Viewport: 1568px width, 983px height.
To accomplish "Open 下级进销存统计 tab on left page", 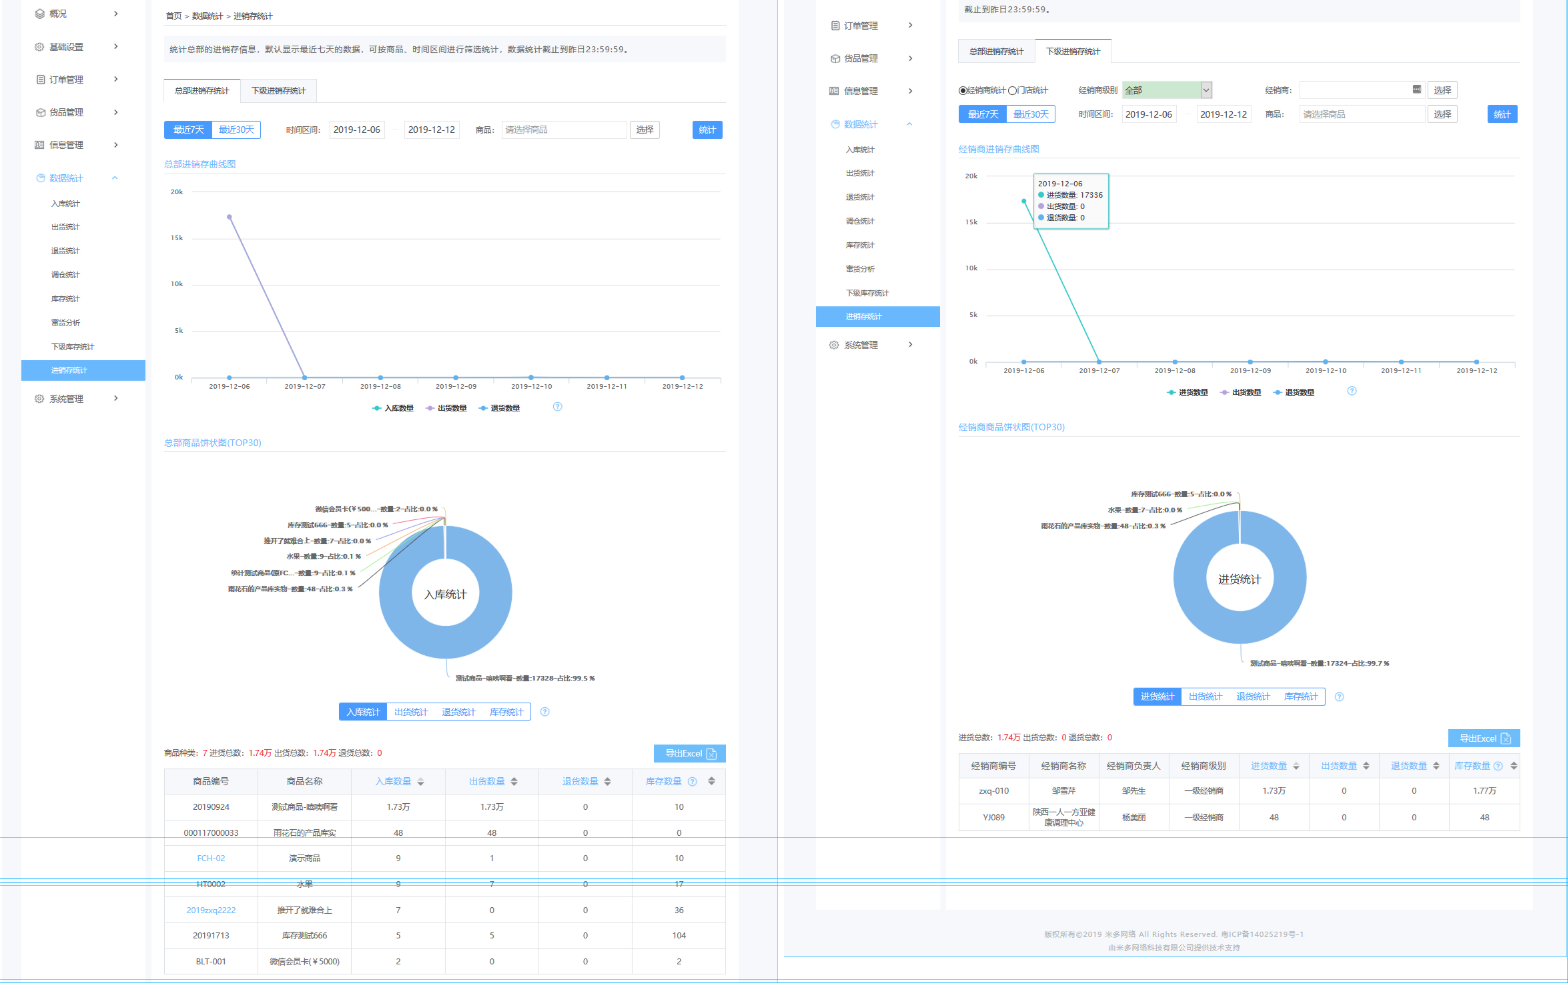I will [279, 91].
